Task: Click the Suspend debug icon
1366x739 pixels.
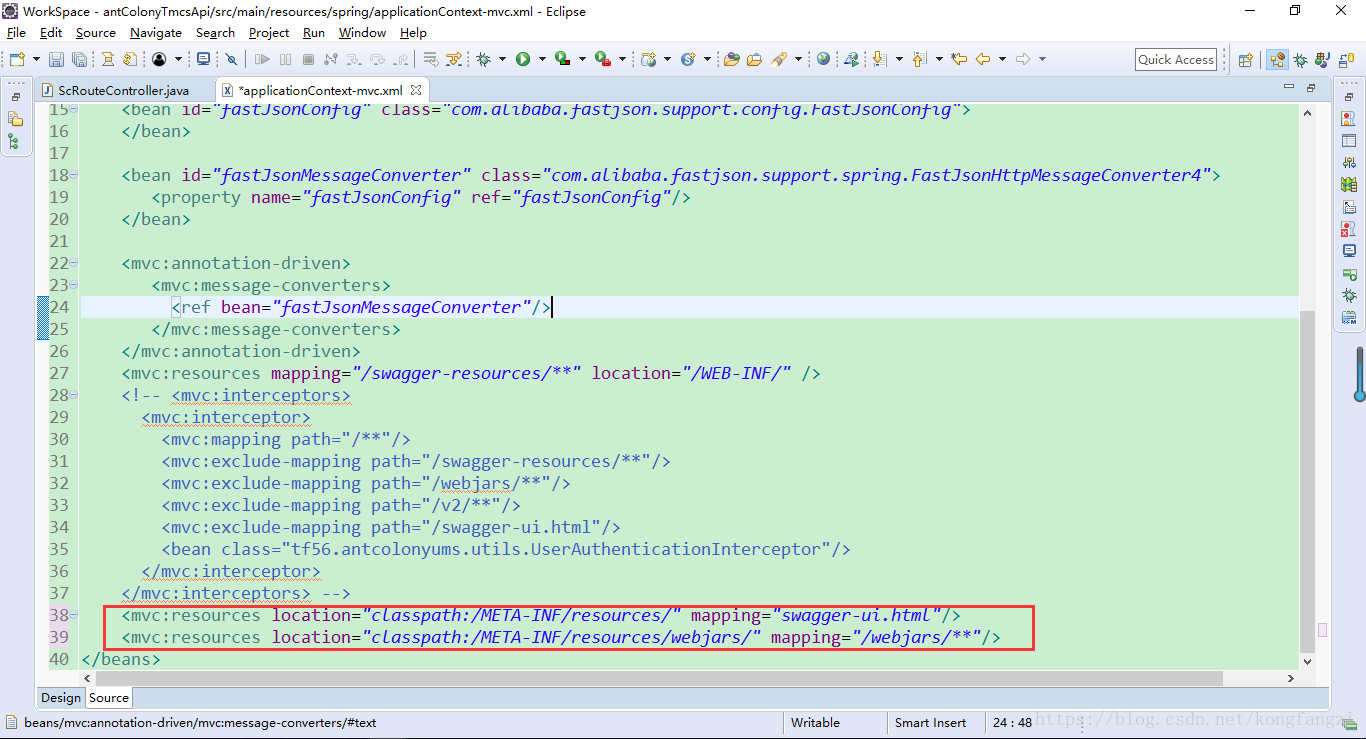Action: tap(285, 59)
